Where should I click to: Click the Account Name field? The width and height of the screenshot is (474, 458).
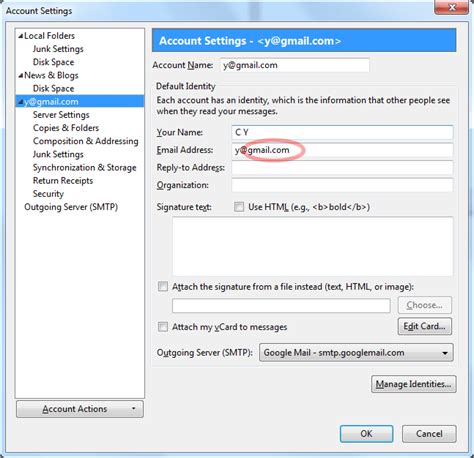tap(295, 65)
